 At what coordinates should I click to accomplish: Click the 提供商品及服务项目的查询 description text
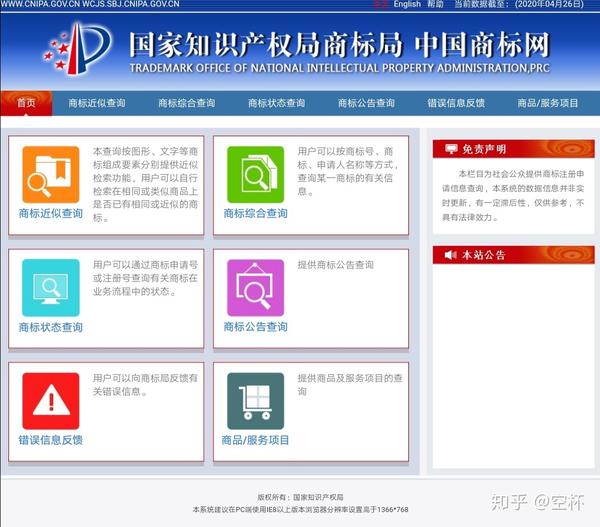pos(350,385)
